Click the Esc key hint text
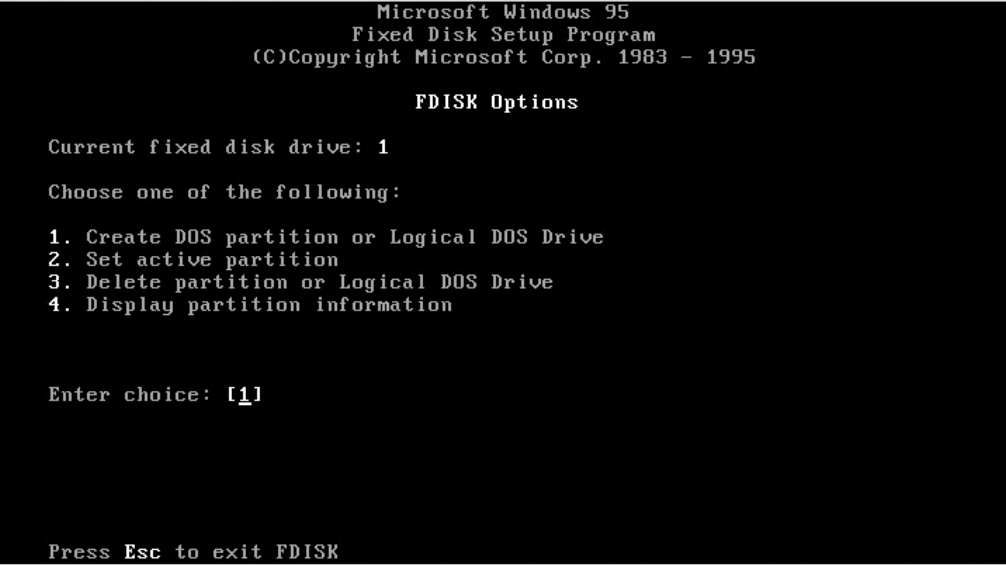This screenshot has width=1006, height=565. click(142, 552)
